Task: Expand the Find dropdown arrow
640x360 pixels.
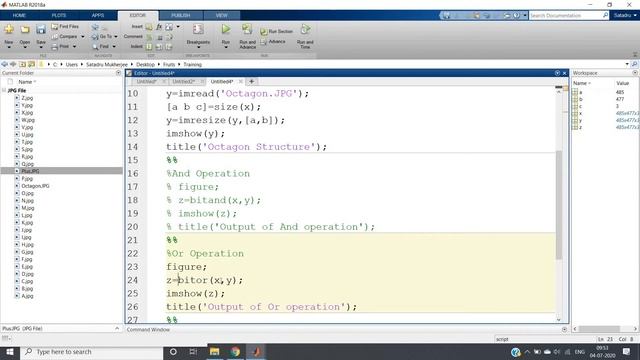Action: coord(114,47)
